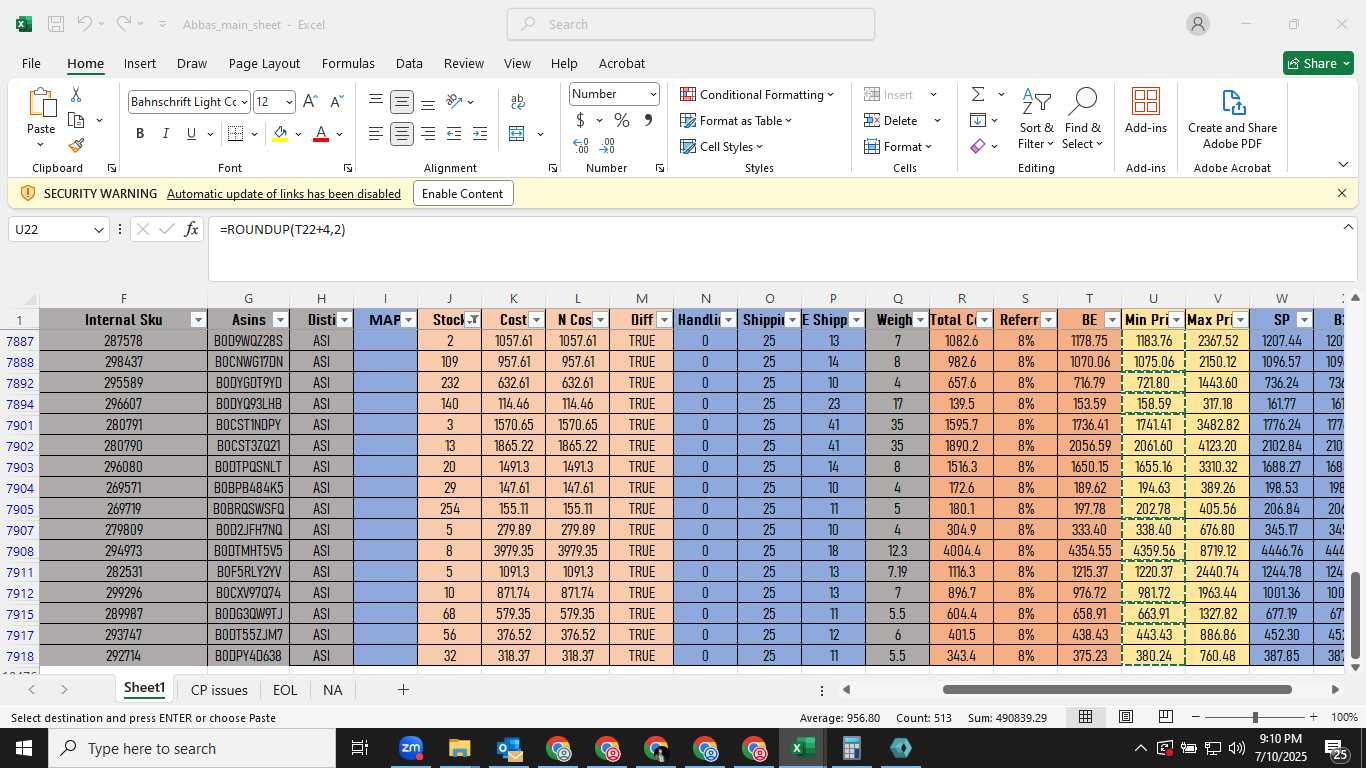Toggle Underline formatting
Screen dimensions: 1366x768
point(191,134)
